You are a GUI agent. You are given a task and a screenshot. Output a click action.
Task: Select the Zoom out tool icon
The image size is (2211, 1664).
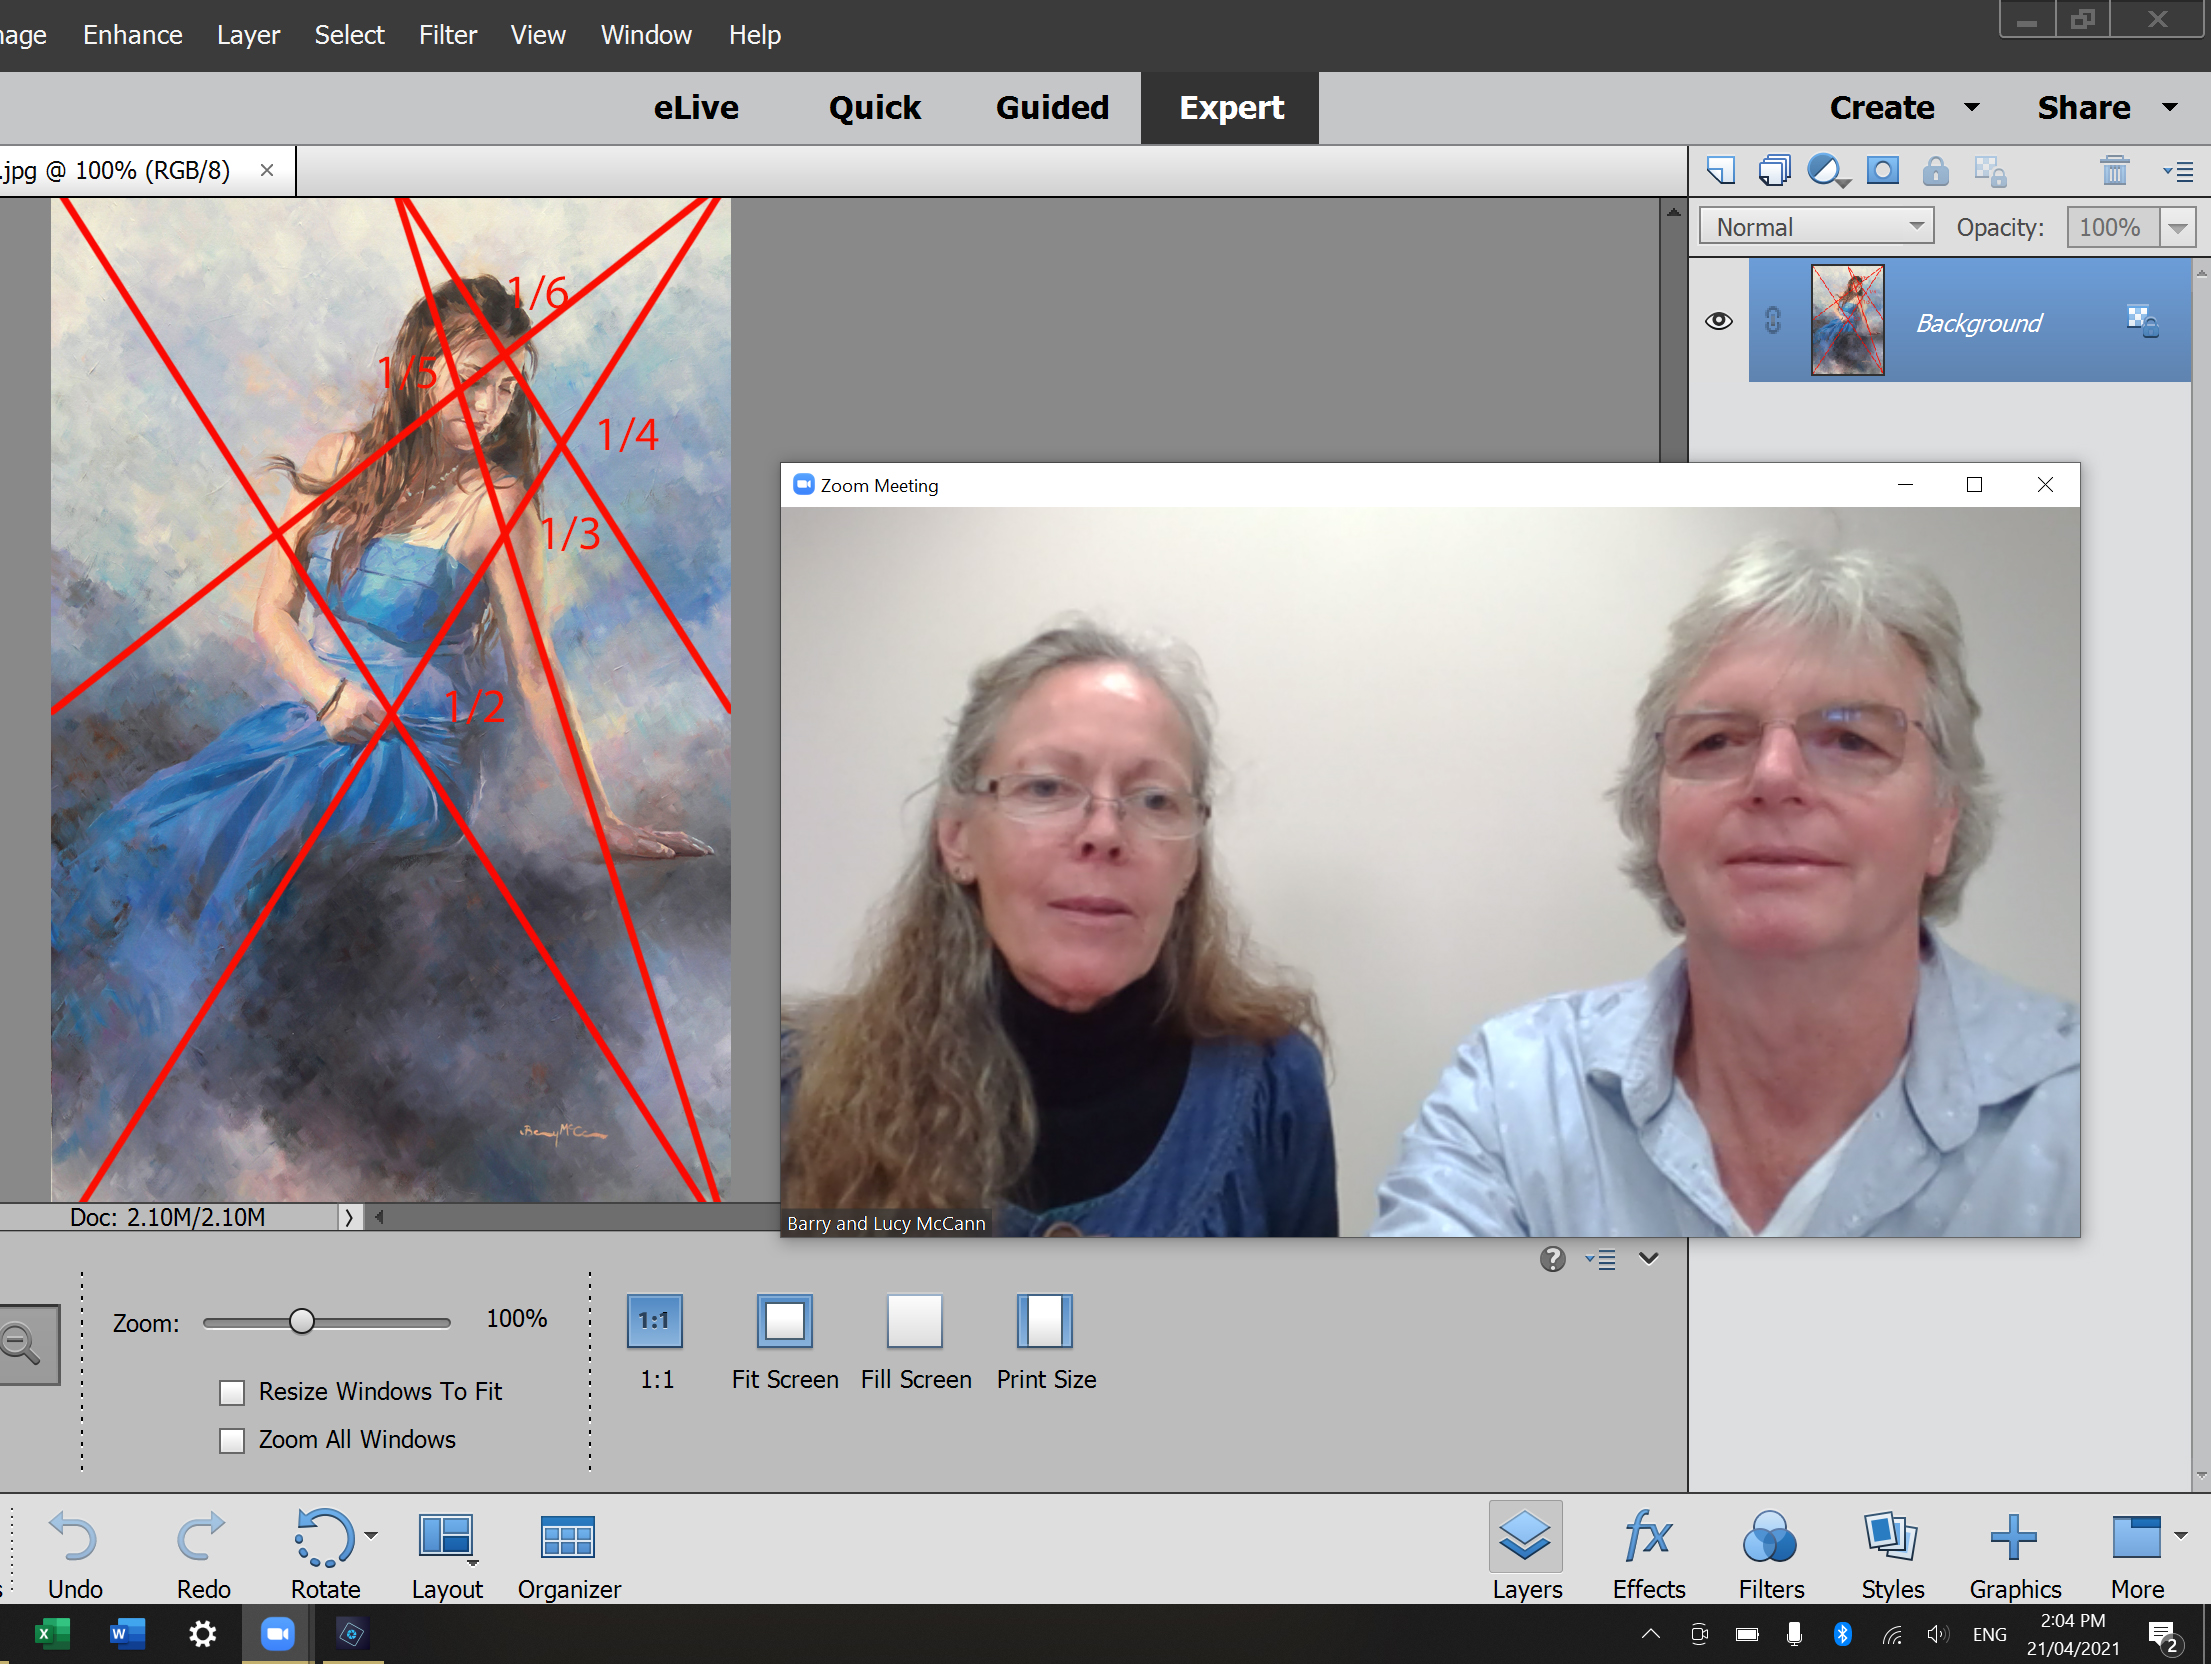point(22,1343)
